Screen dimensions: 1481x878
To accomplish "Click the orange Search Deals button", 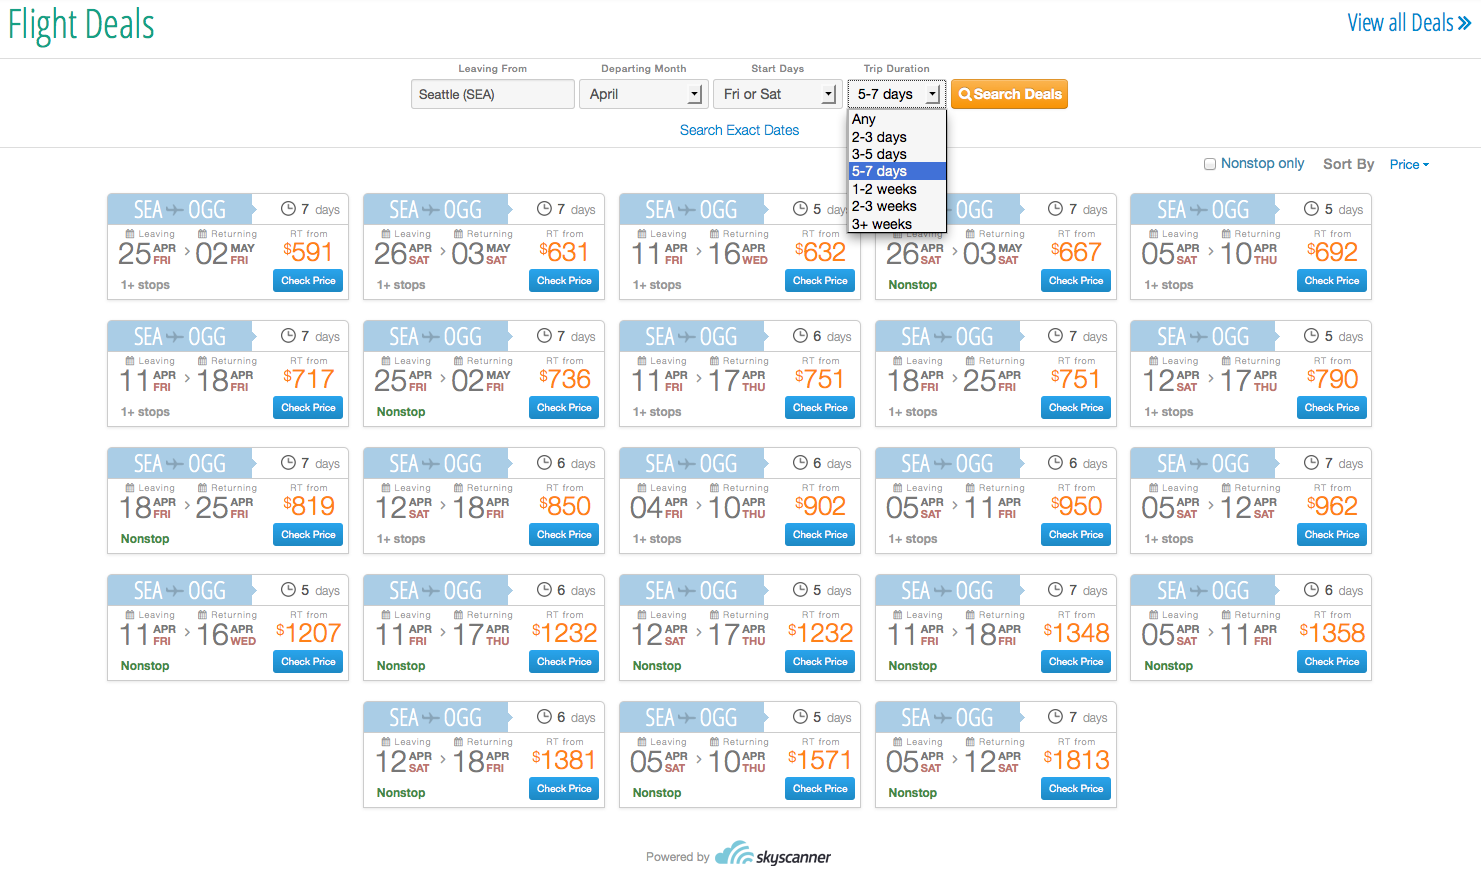I will tap(1009, 94).
